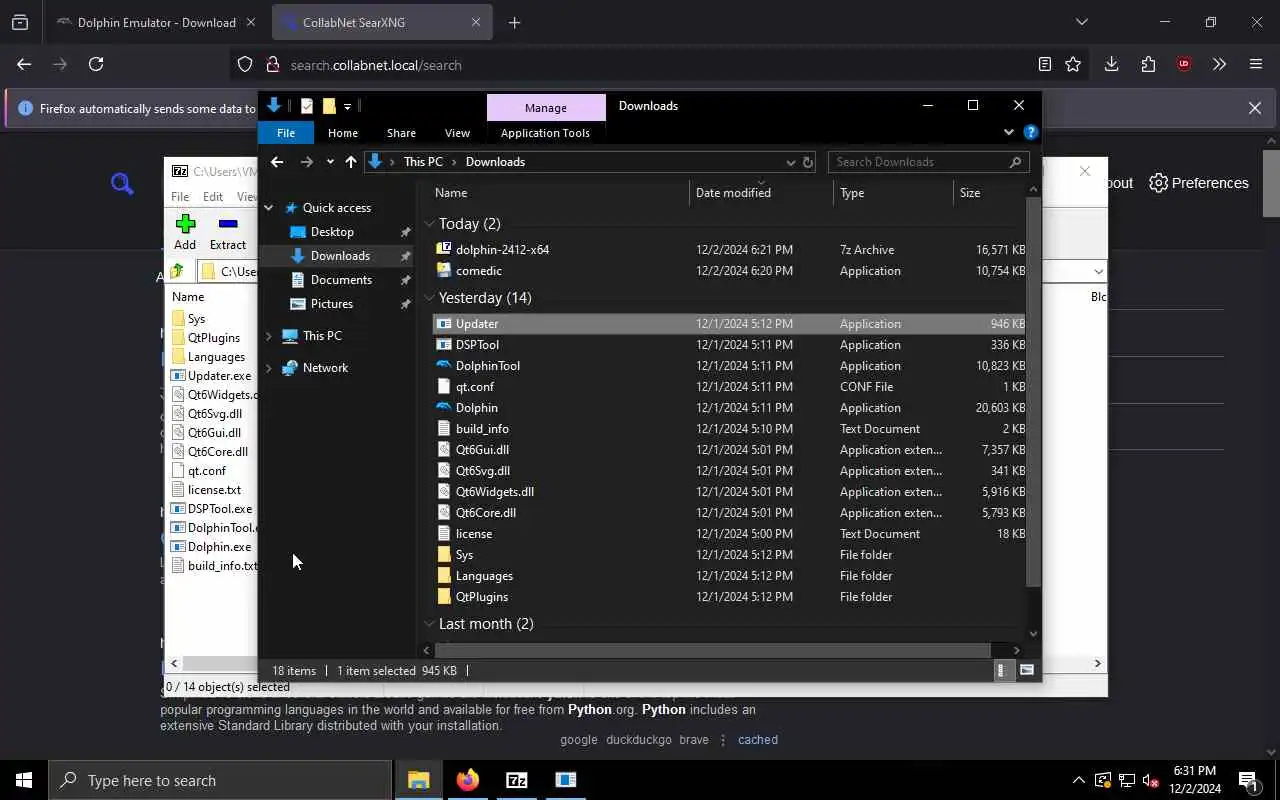The width and height of the screenshot is (1280, 800).
Task: Open the Explorer File menu
Action: click(x=286, y=132)
